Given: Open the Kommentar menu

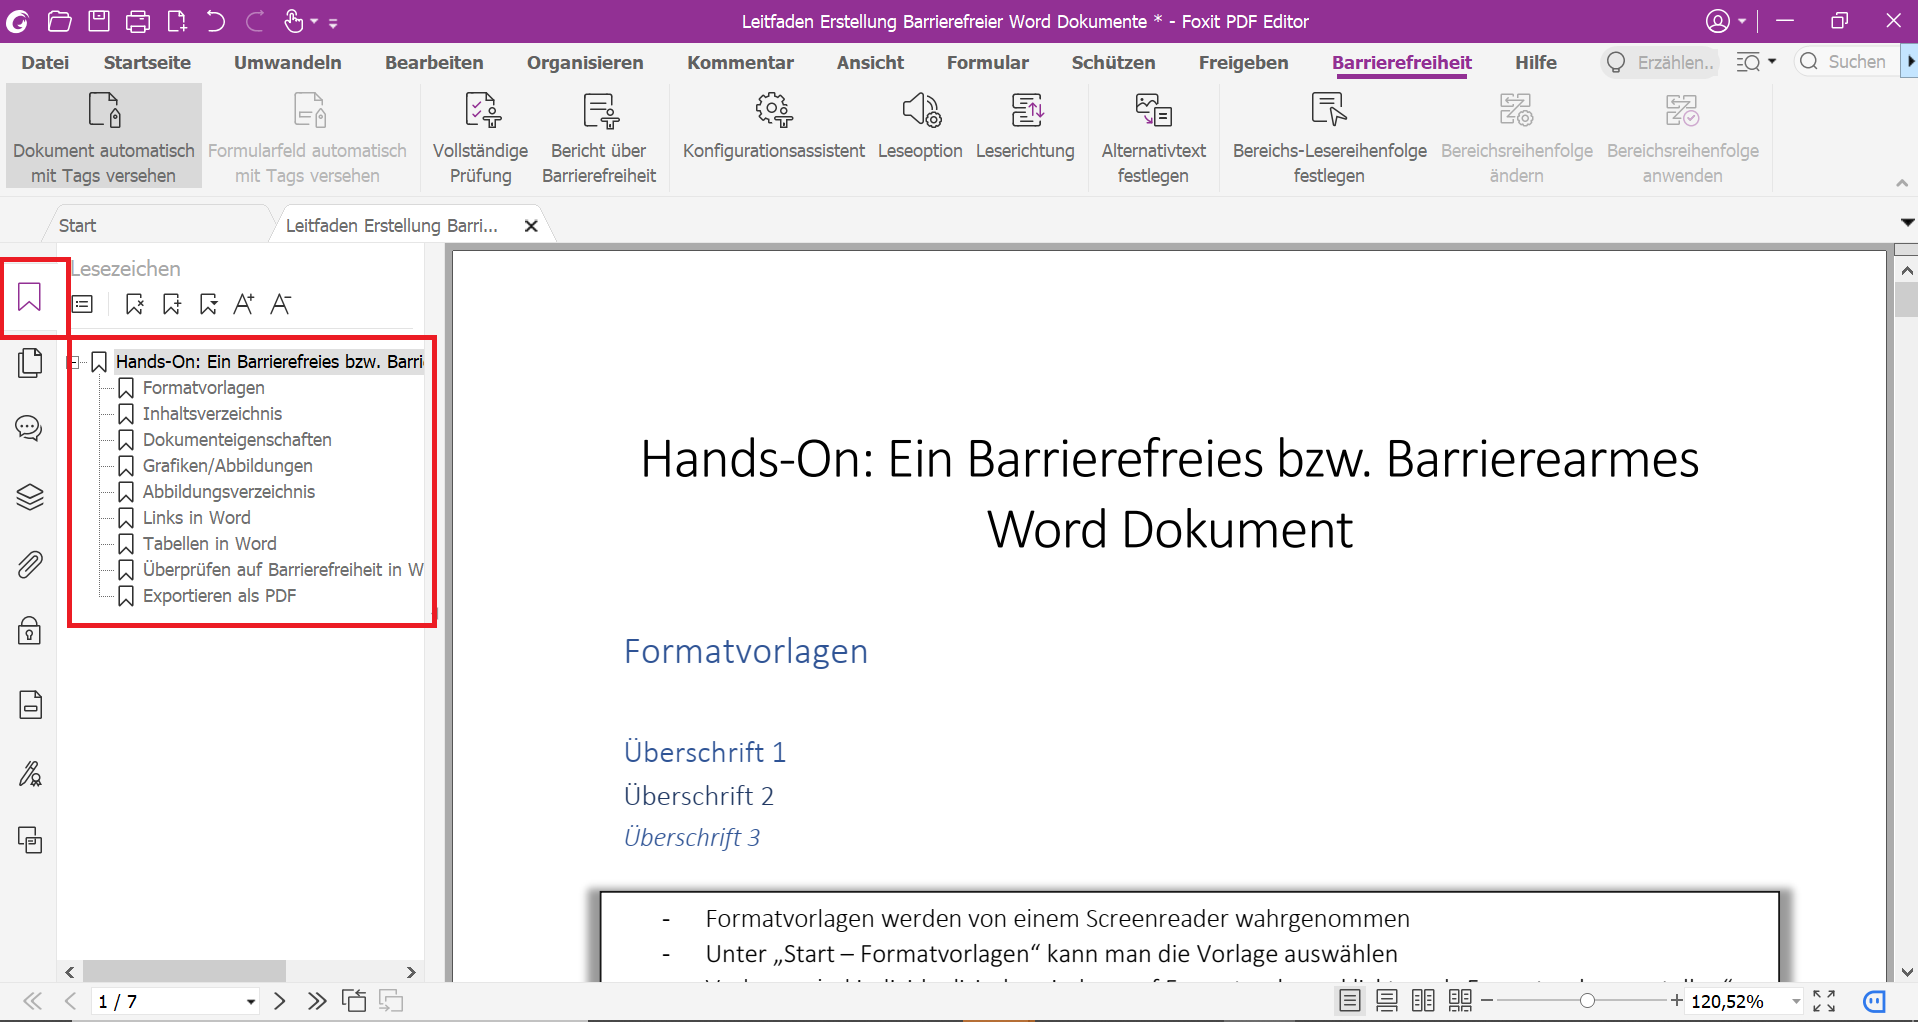Looking at the screenshot, I should pos(740,62).
